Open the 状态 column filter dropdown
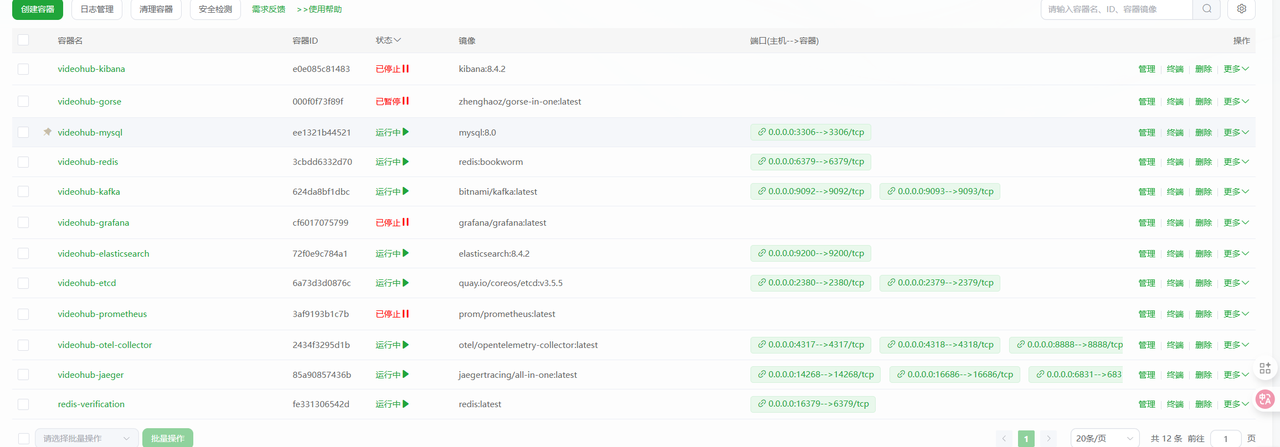 [x=389, y=40]
